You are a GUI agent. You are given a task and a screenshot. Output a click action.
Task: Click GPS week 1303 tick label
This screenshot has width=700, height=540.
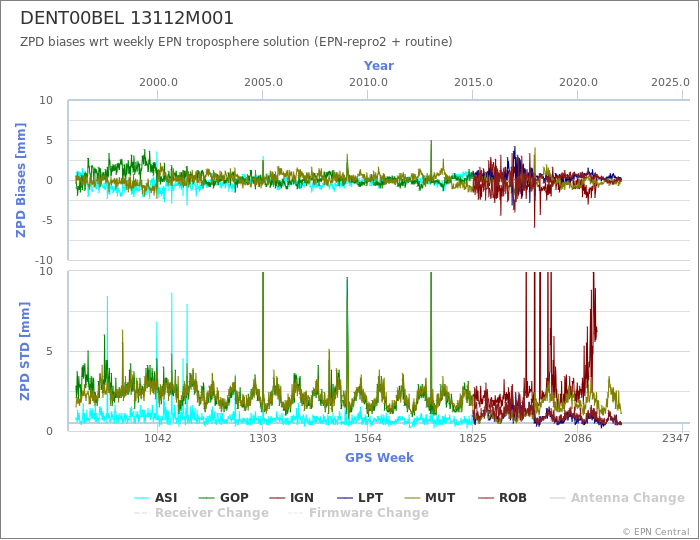click(x=262, y=438)
